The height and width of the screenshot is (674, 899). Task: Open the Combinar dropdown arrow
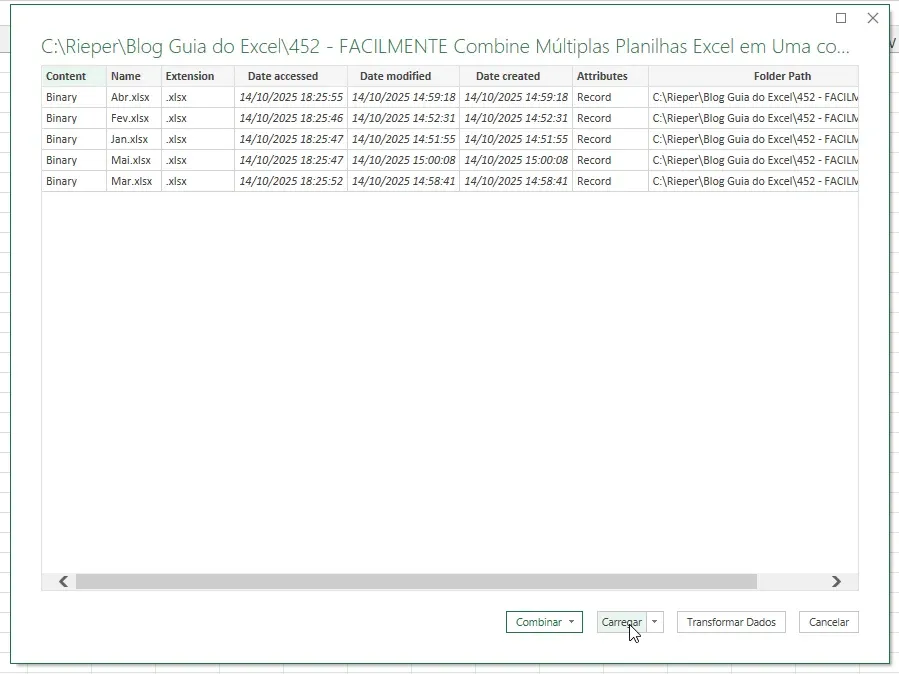coord(572,622)
